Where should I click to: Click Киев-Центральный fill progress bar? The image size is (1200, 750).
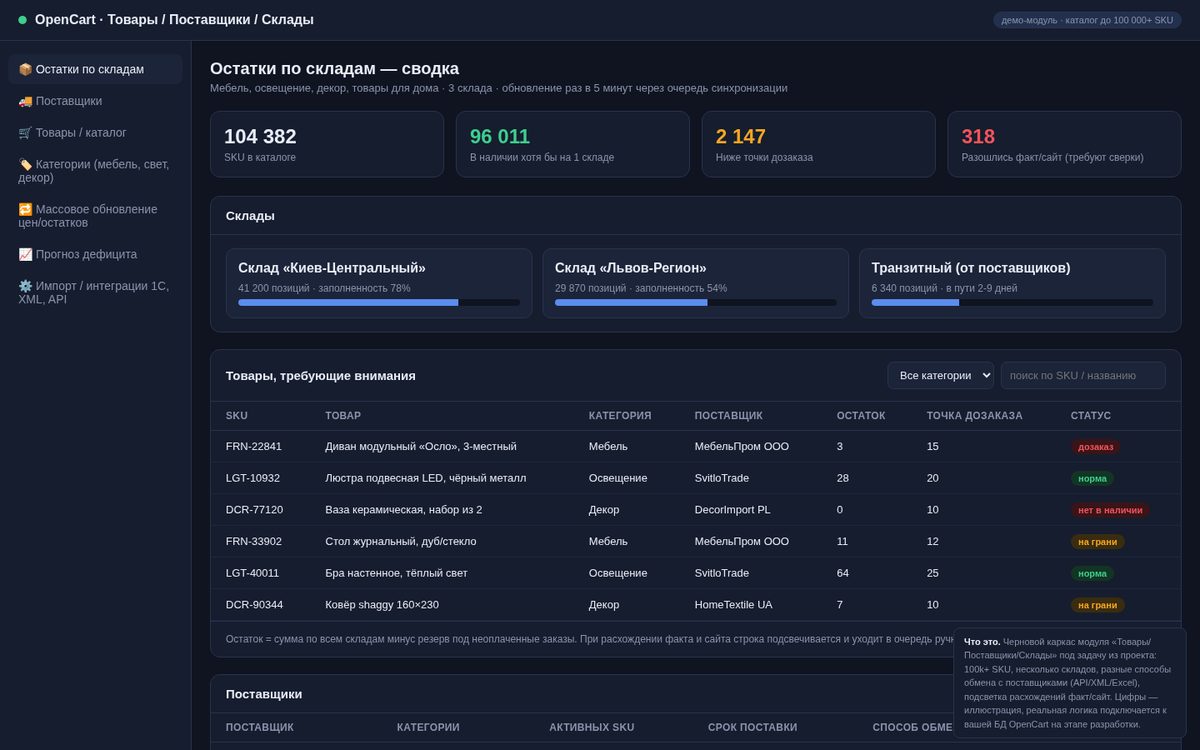pyautogui.click(x=379, y=302)
